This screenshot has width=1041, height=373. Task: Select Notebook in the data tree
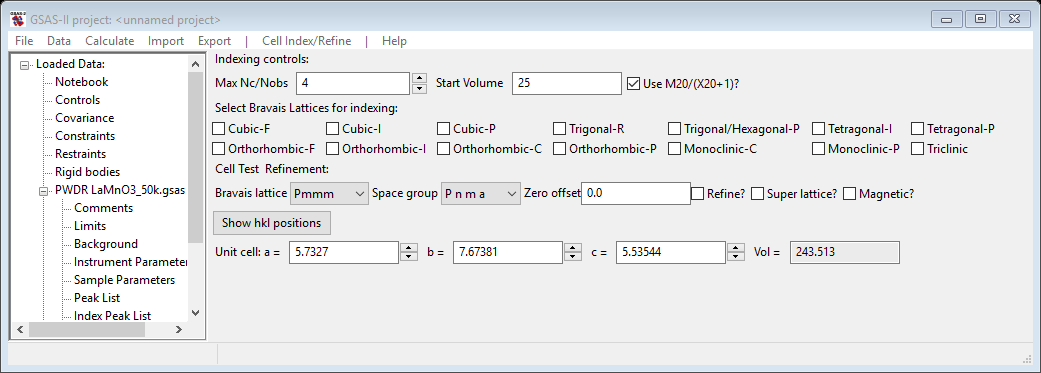click(82, 82)
